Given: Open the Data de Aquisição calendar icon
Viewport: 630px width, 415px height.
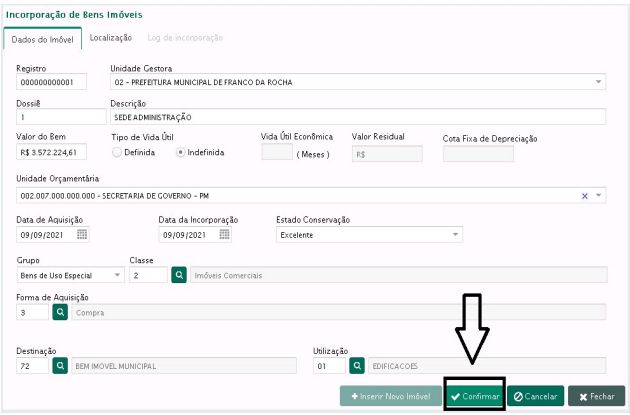Looking at the screenshot, I should (83, 235).
